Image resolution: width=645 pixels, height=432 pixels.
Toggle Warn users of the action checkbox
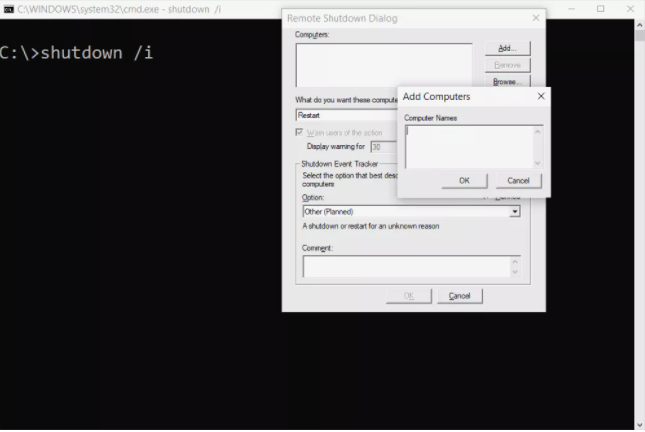(299, 132)
